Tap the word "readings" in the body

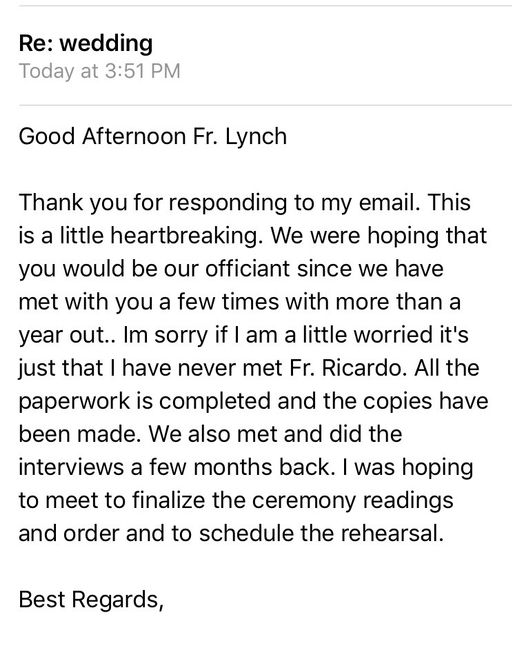(408, 501)
